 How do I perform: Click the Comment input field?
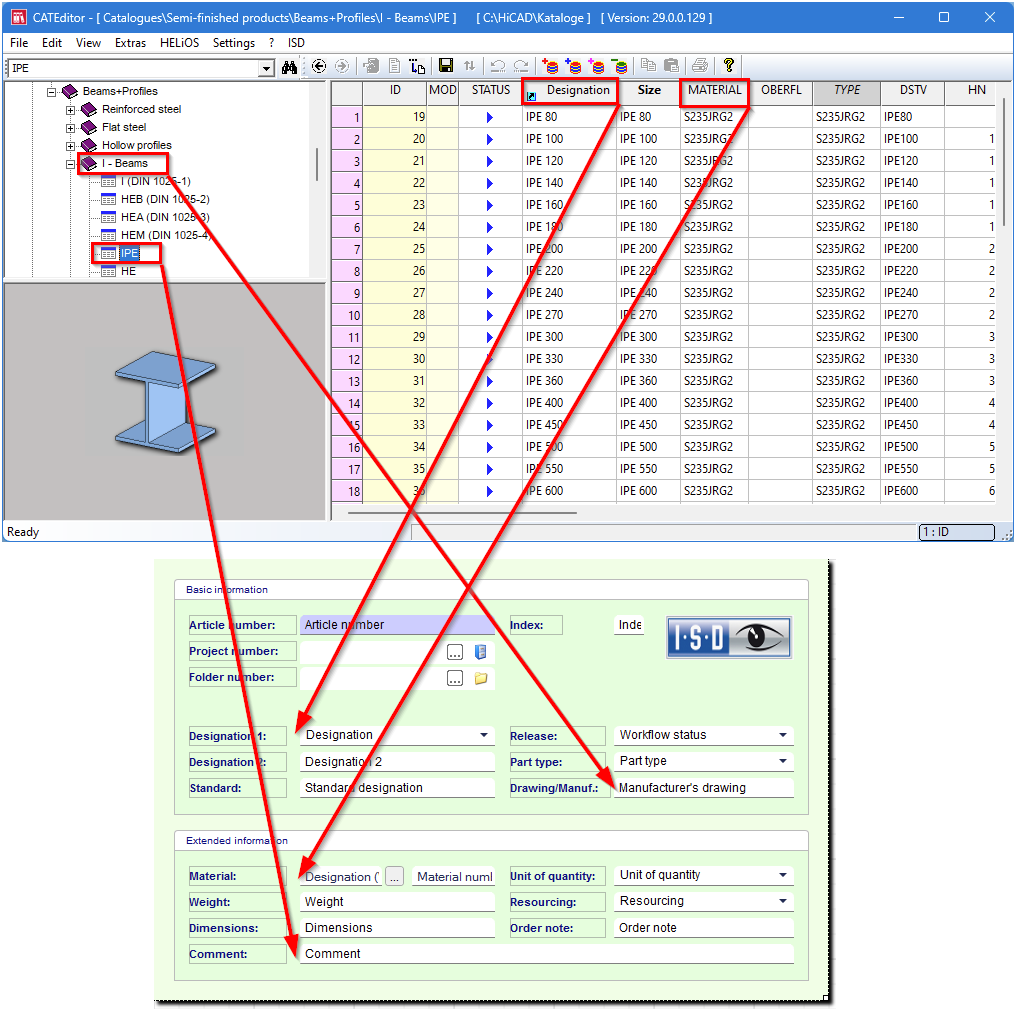click(x=547, y=954)
